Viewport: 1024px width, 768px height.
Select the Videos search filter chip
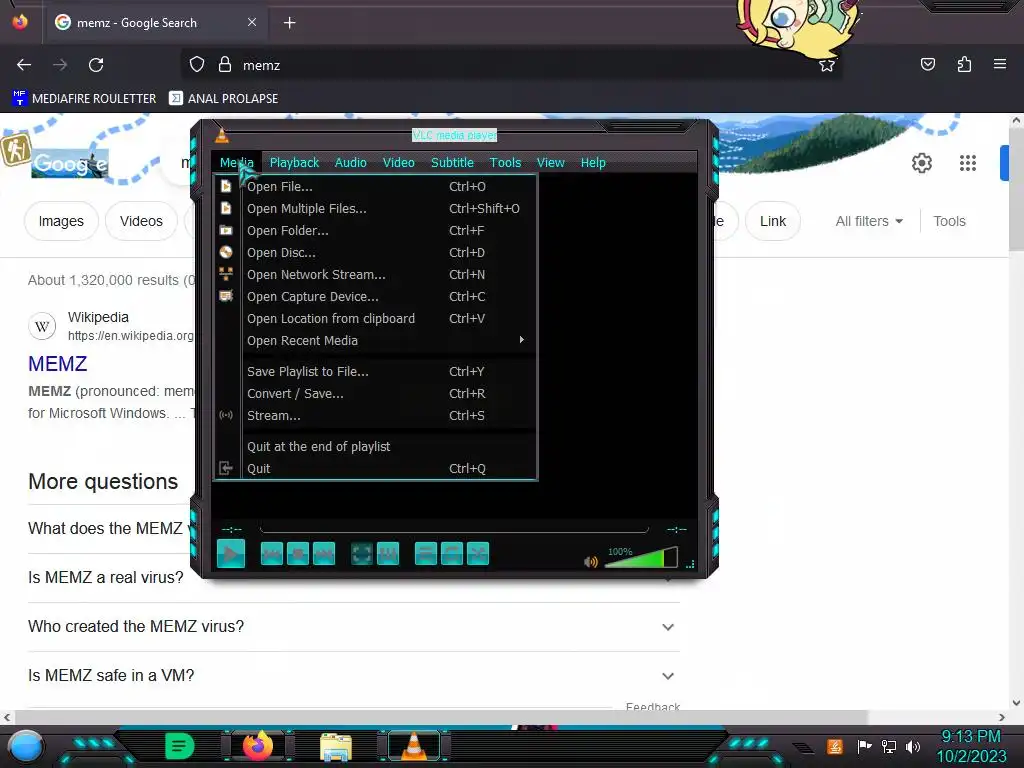click(x=141, y=221)
